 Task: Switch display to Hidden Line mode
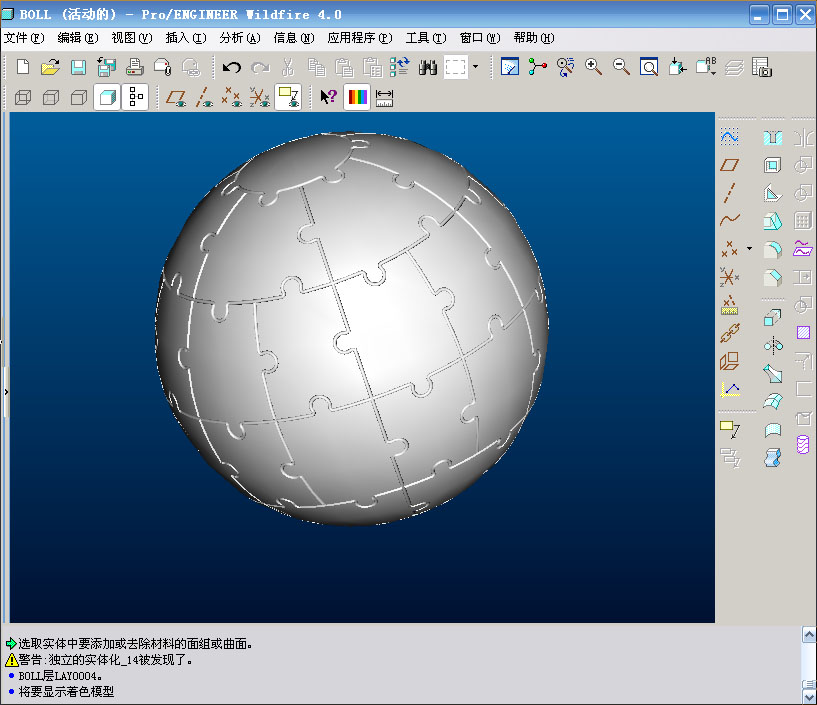point(51,97)
